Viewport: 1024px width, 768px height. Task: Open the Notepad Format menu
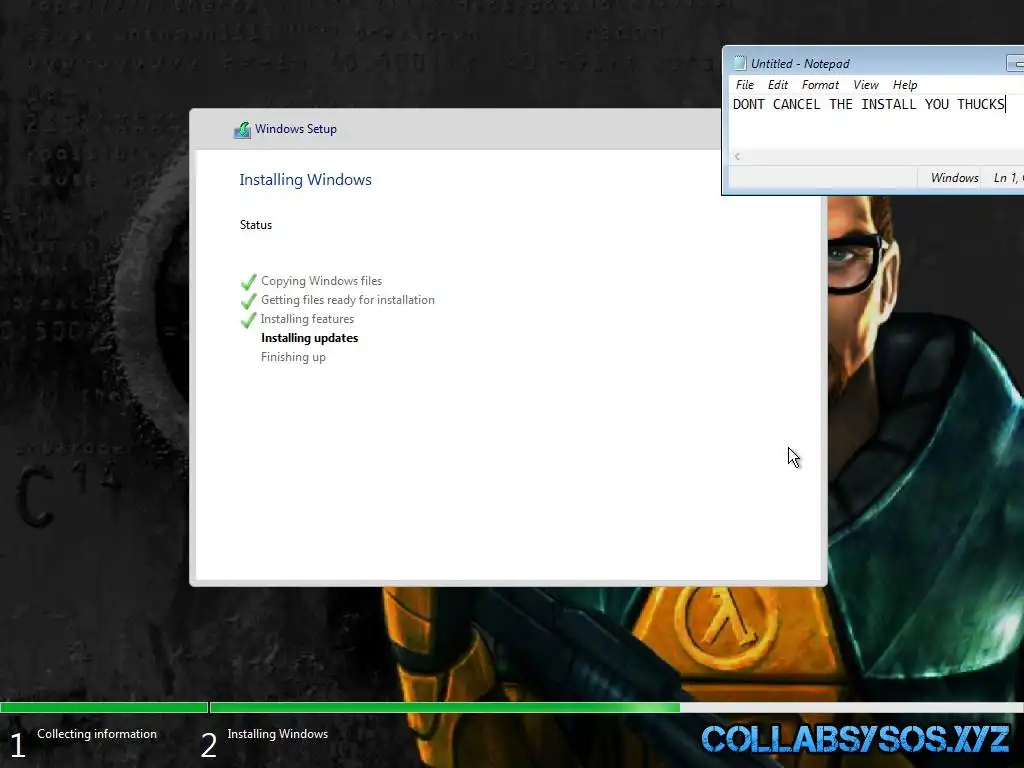pos(820,85)
